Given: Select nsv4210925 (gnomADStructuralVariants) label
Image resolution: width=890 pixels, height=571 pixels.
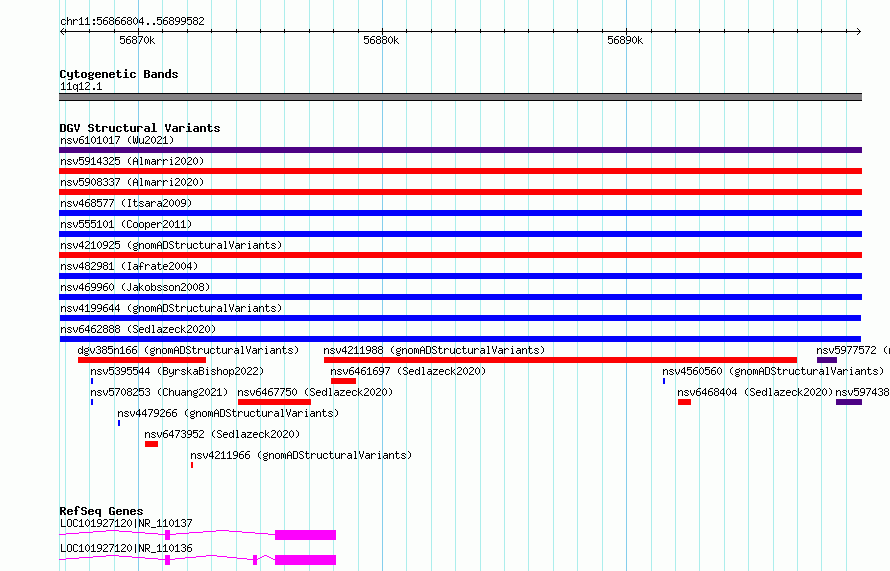Looking at the screenshot, I should 171,245.
